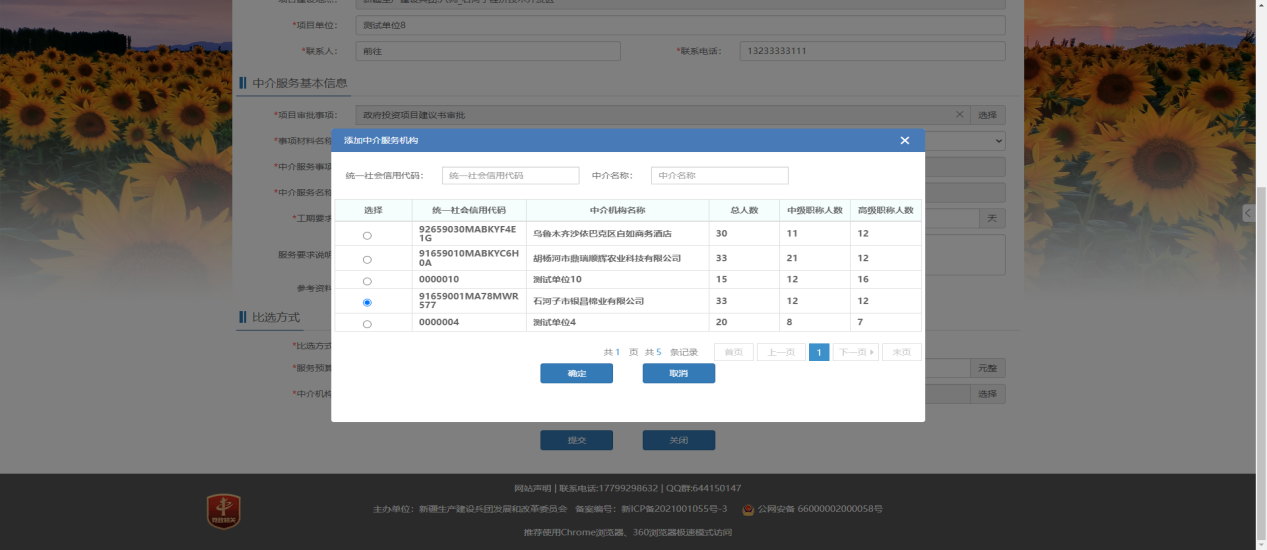The height and width of the screenshot is (550, 1267).
Task: Open the dropdown behind dialog at right edge
Action: click(996, 141)
